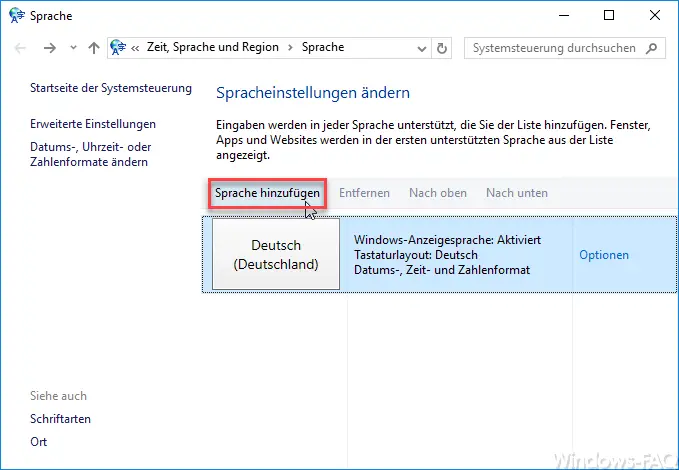Click the Sprache icon in address bar
The width and height of the screenshot is (679, 470).
coord(118,47)
